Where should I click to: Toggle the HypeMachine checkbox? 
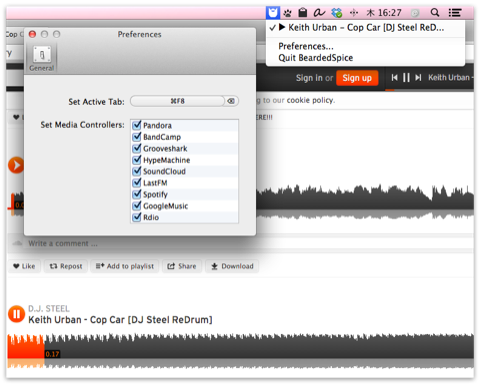pyautogui.click(x=137, y=160)
